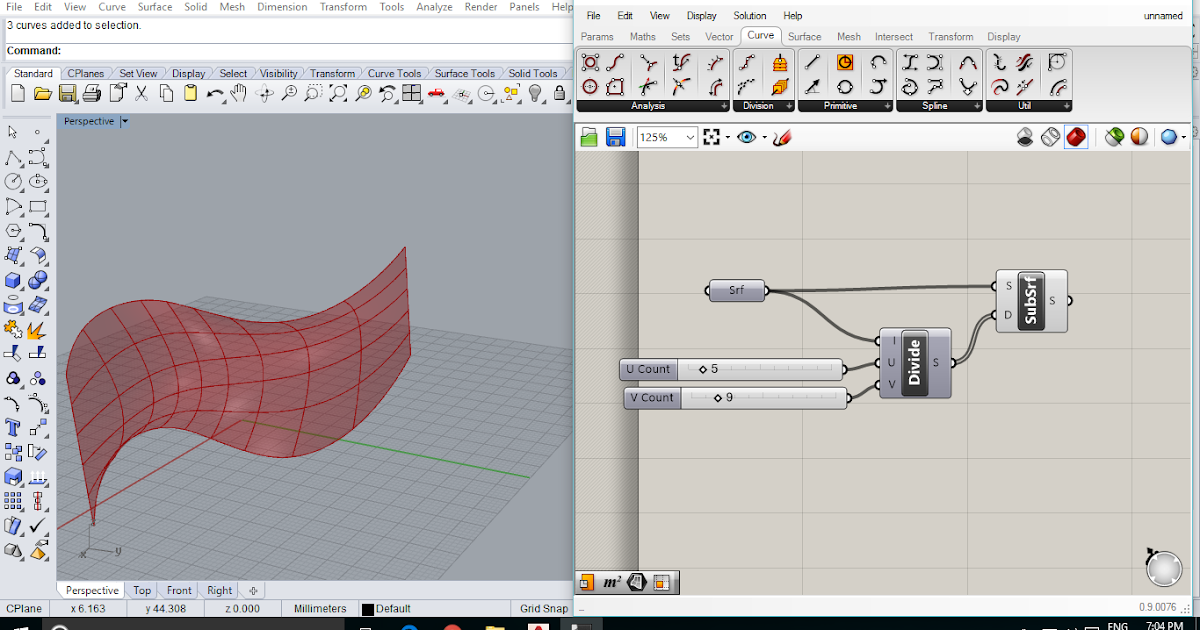Screen dimensions: 1200x630
Task: Select the sketch pencil tool on the canvas toolbar
Action: tap(783, 137)
